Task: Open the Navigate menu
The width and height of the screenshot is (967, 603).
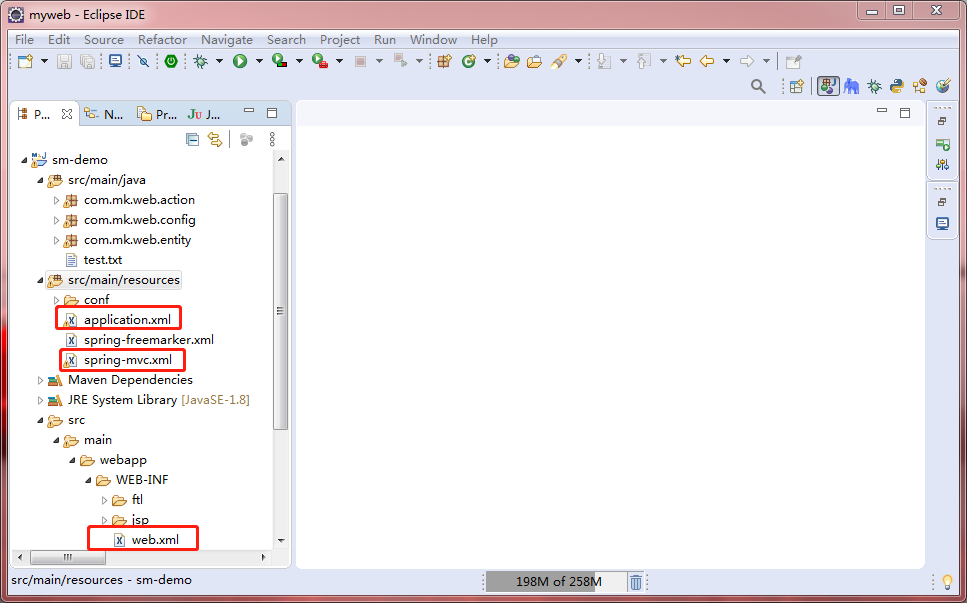Action: coord(227,39)
